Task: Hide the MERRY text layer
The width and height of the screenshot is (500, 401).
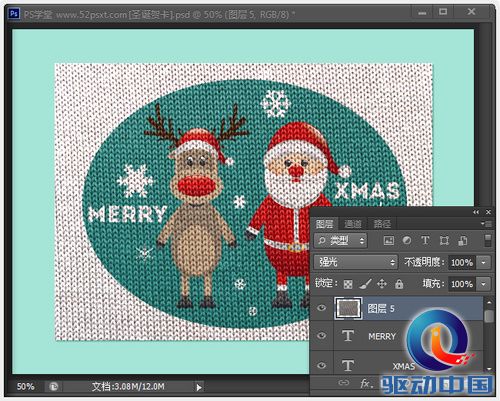Action: pyautogui.click(x=321, y=336)
